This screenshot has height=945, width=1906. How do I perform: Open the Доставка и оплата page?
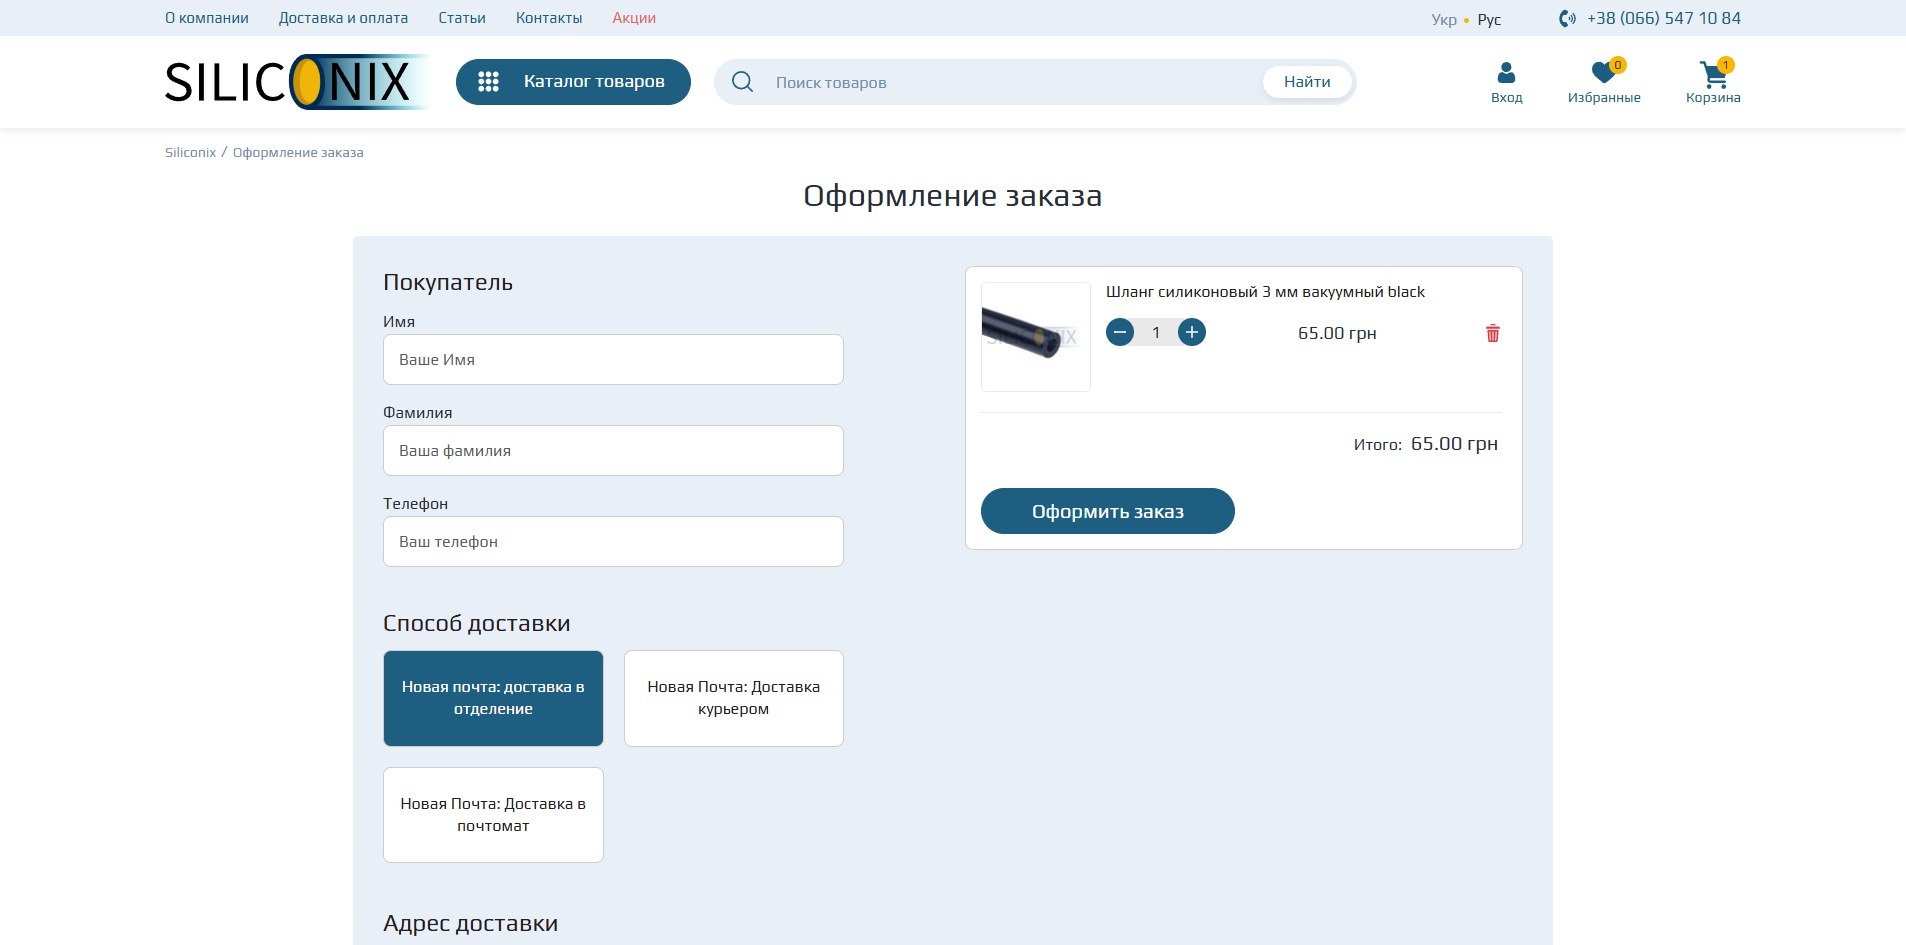click(343, 18)
